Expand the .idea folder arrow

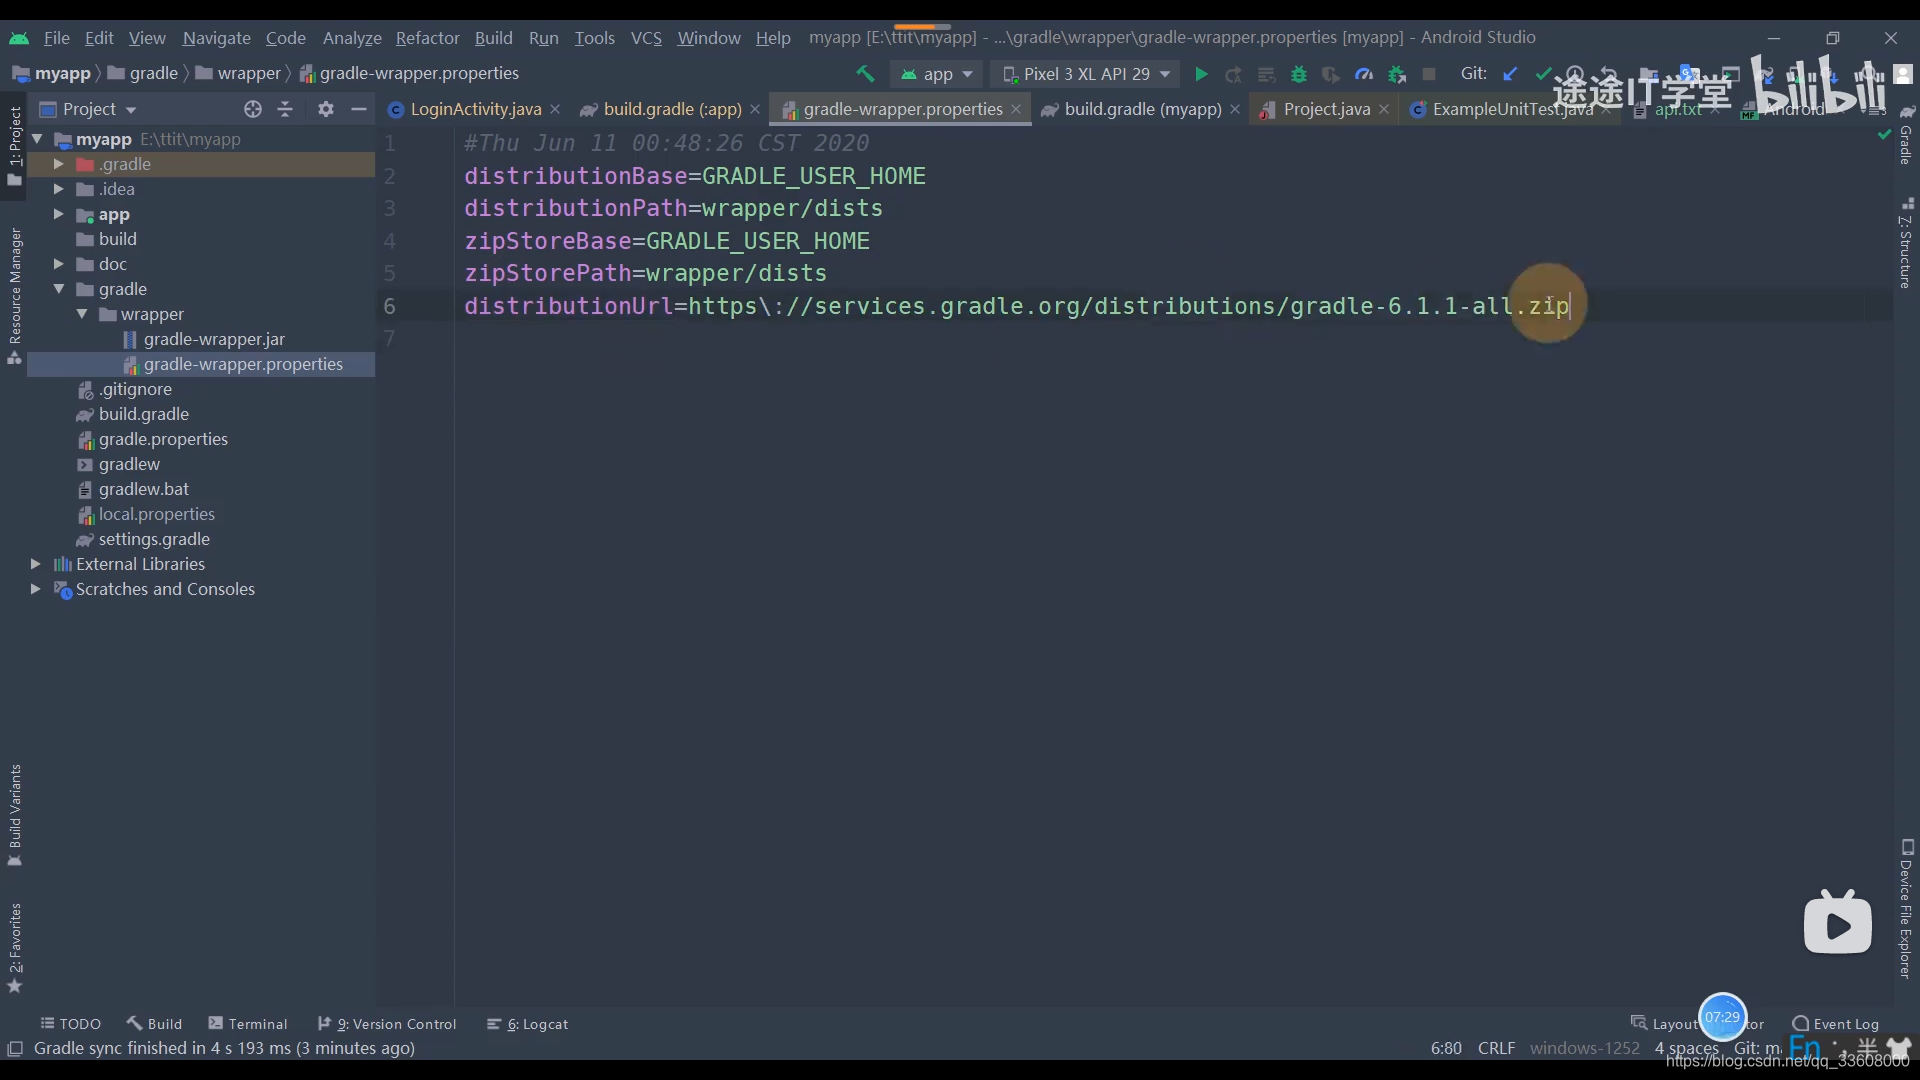click(x=58, y=189)
